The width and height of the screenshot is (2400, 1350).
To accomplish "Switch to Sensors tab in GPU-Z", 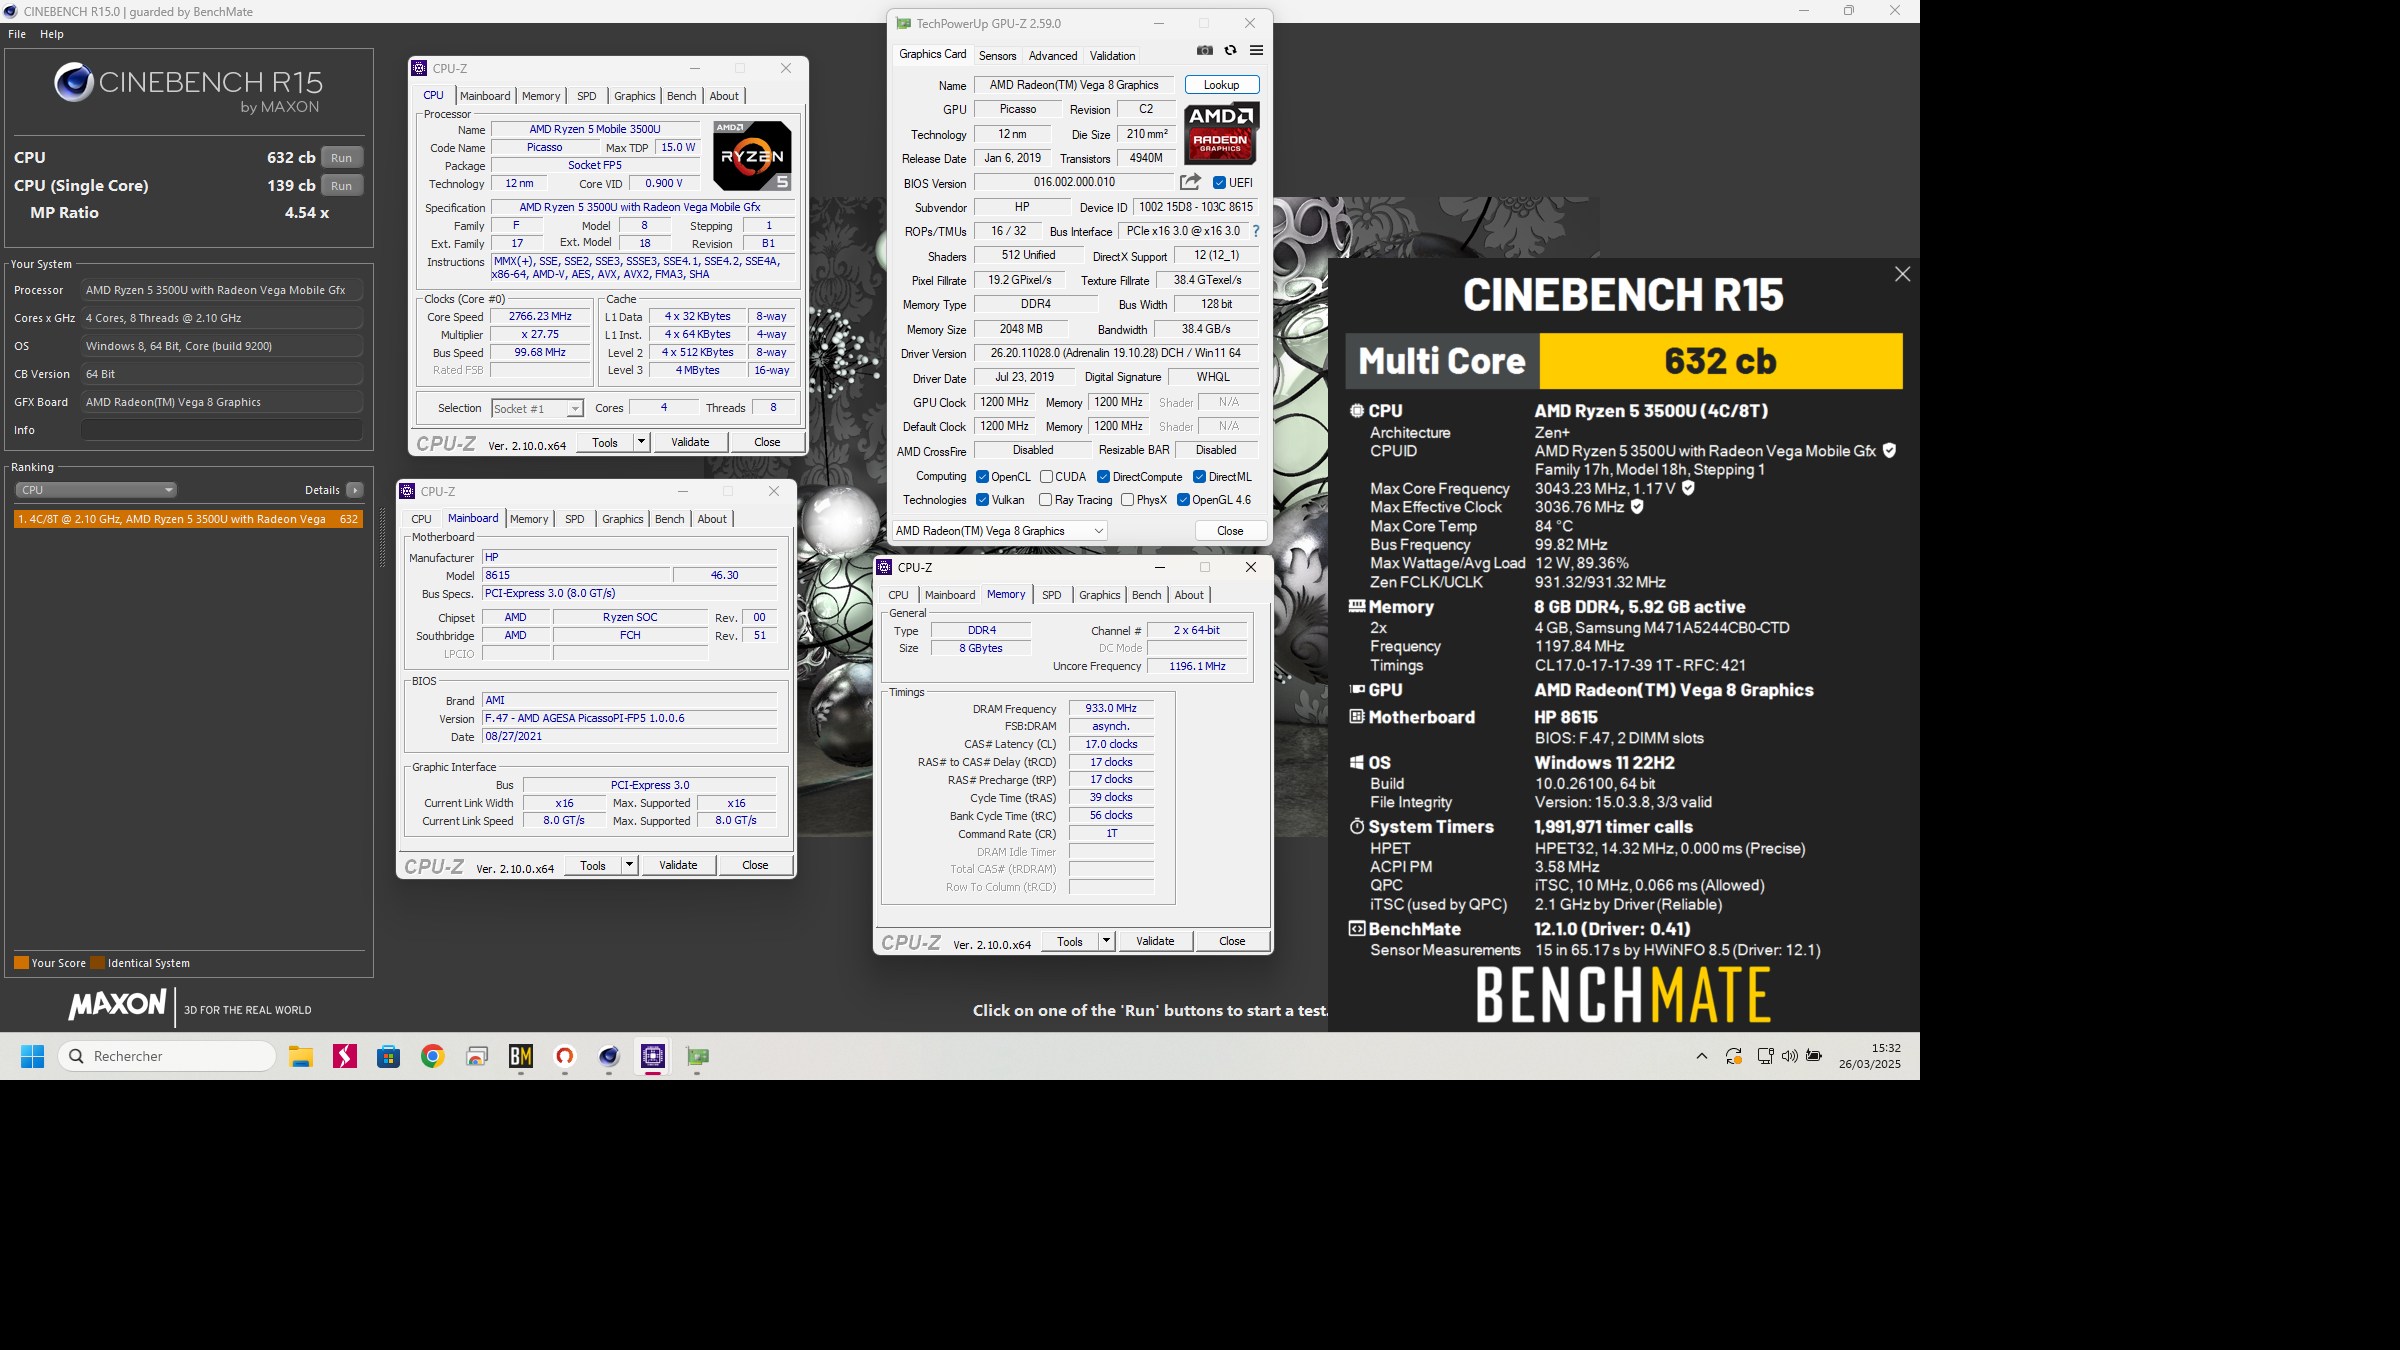I will point(997,56).
